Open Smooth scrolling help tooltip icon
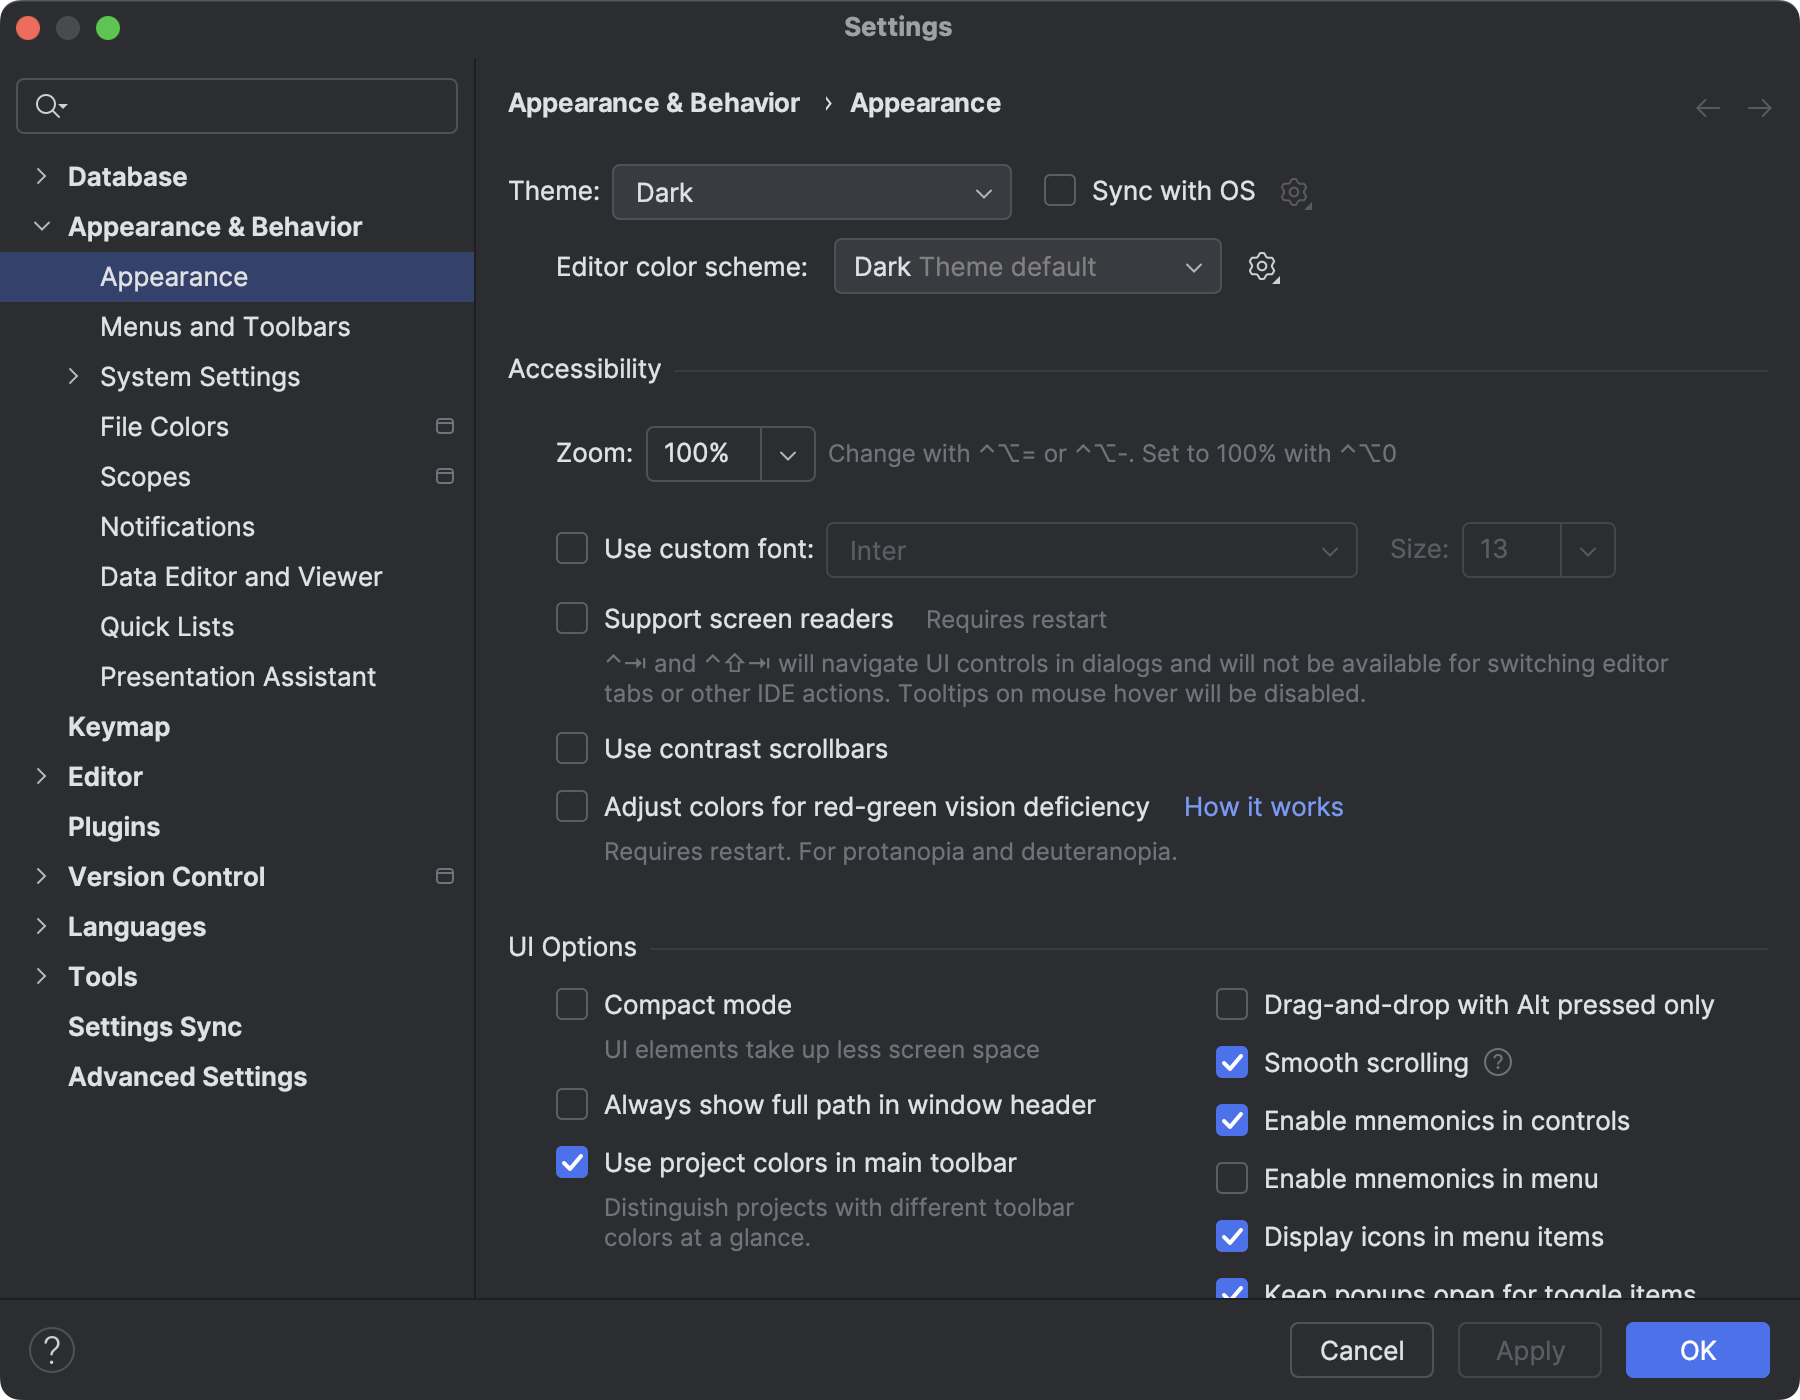 1498,1063
